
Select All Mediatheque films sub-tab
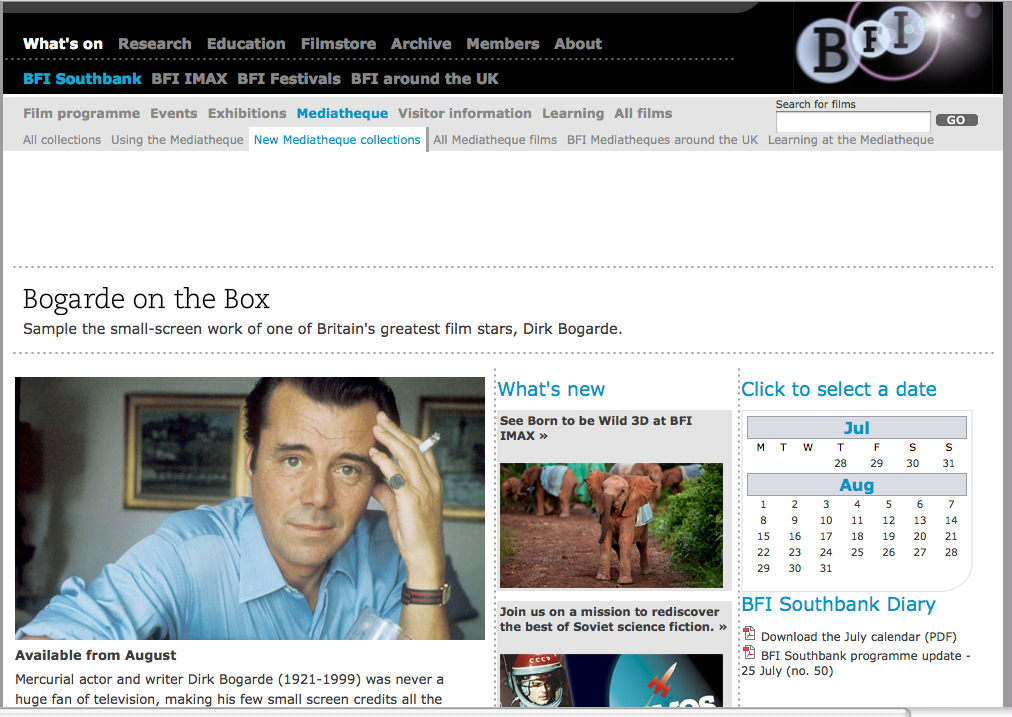495,140
